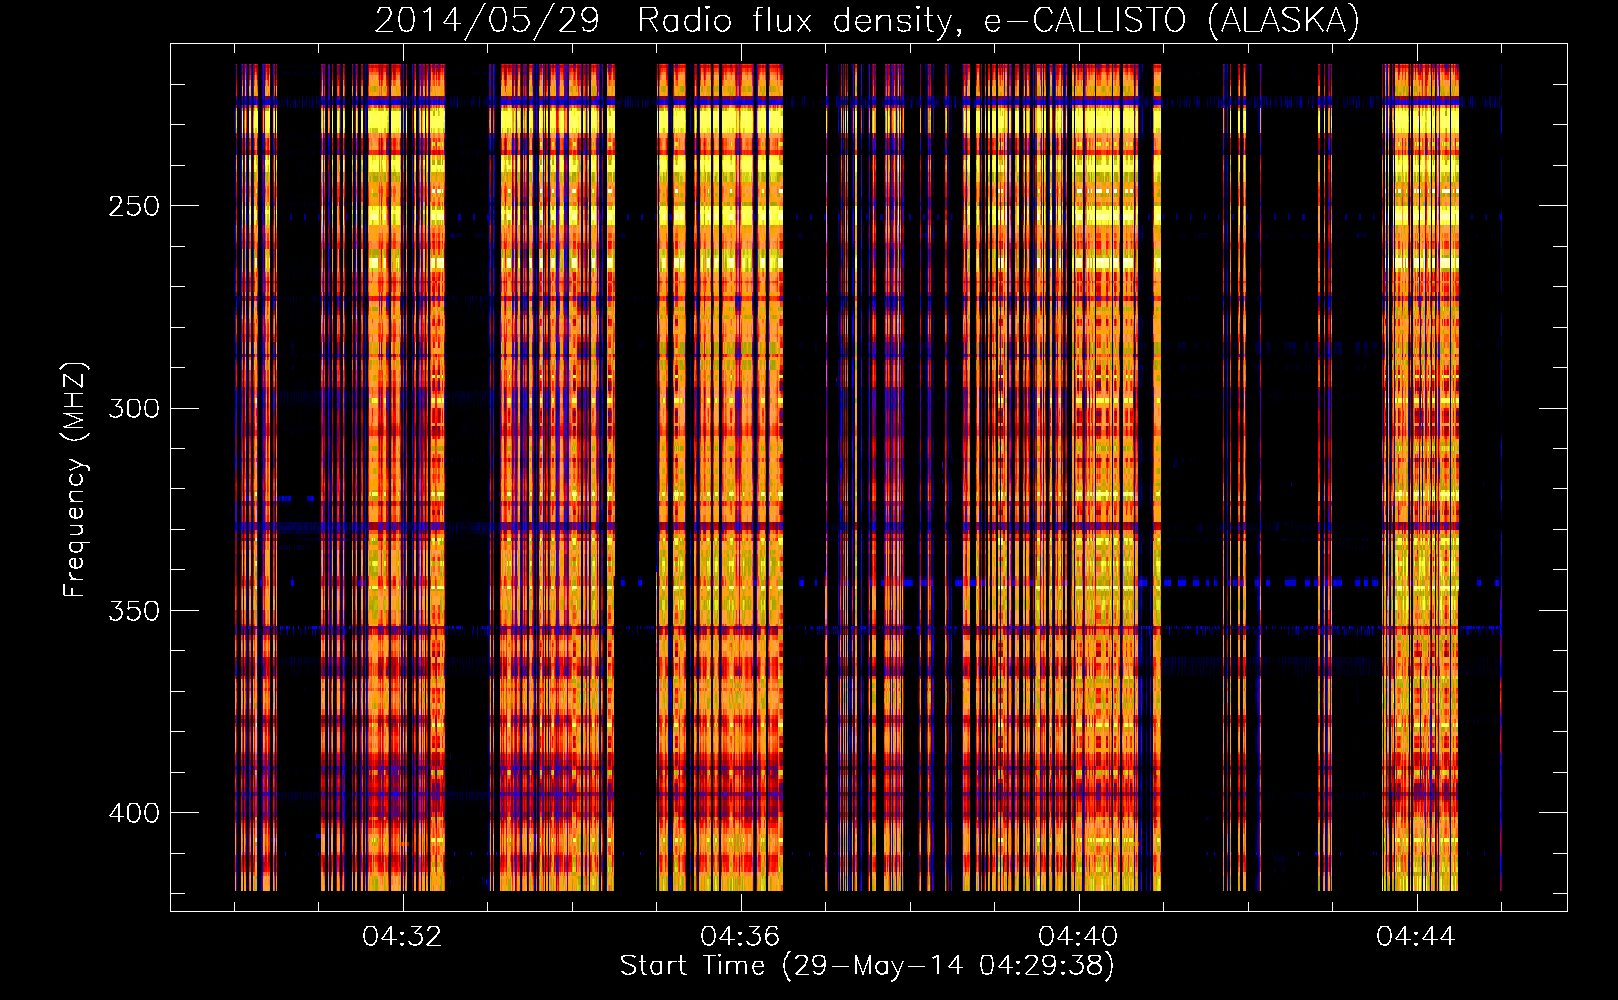Click the plot title '2014/05/29 Radio flux density'
The width and height of the screenshot is (1618, 1000).
click(867, 21)
